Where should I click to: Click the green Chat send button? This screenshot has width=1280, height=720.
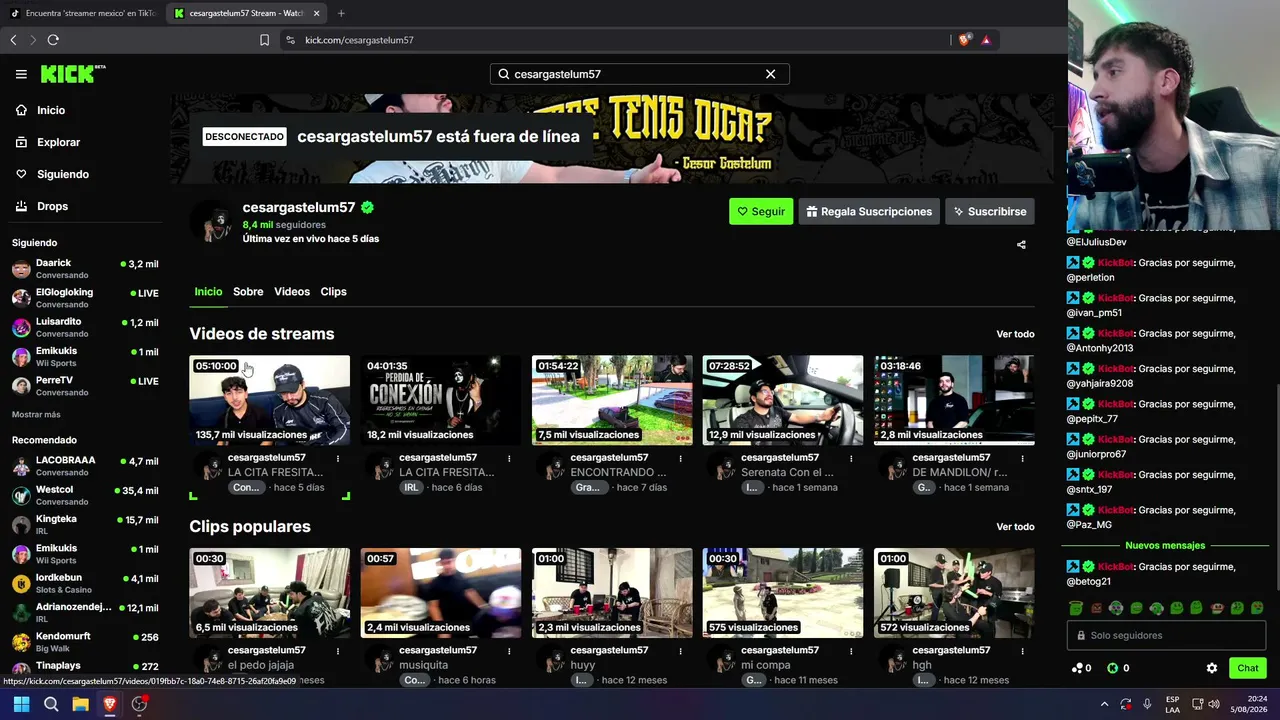[1248, 668]
